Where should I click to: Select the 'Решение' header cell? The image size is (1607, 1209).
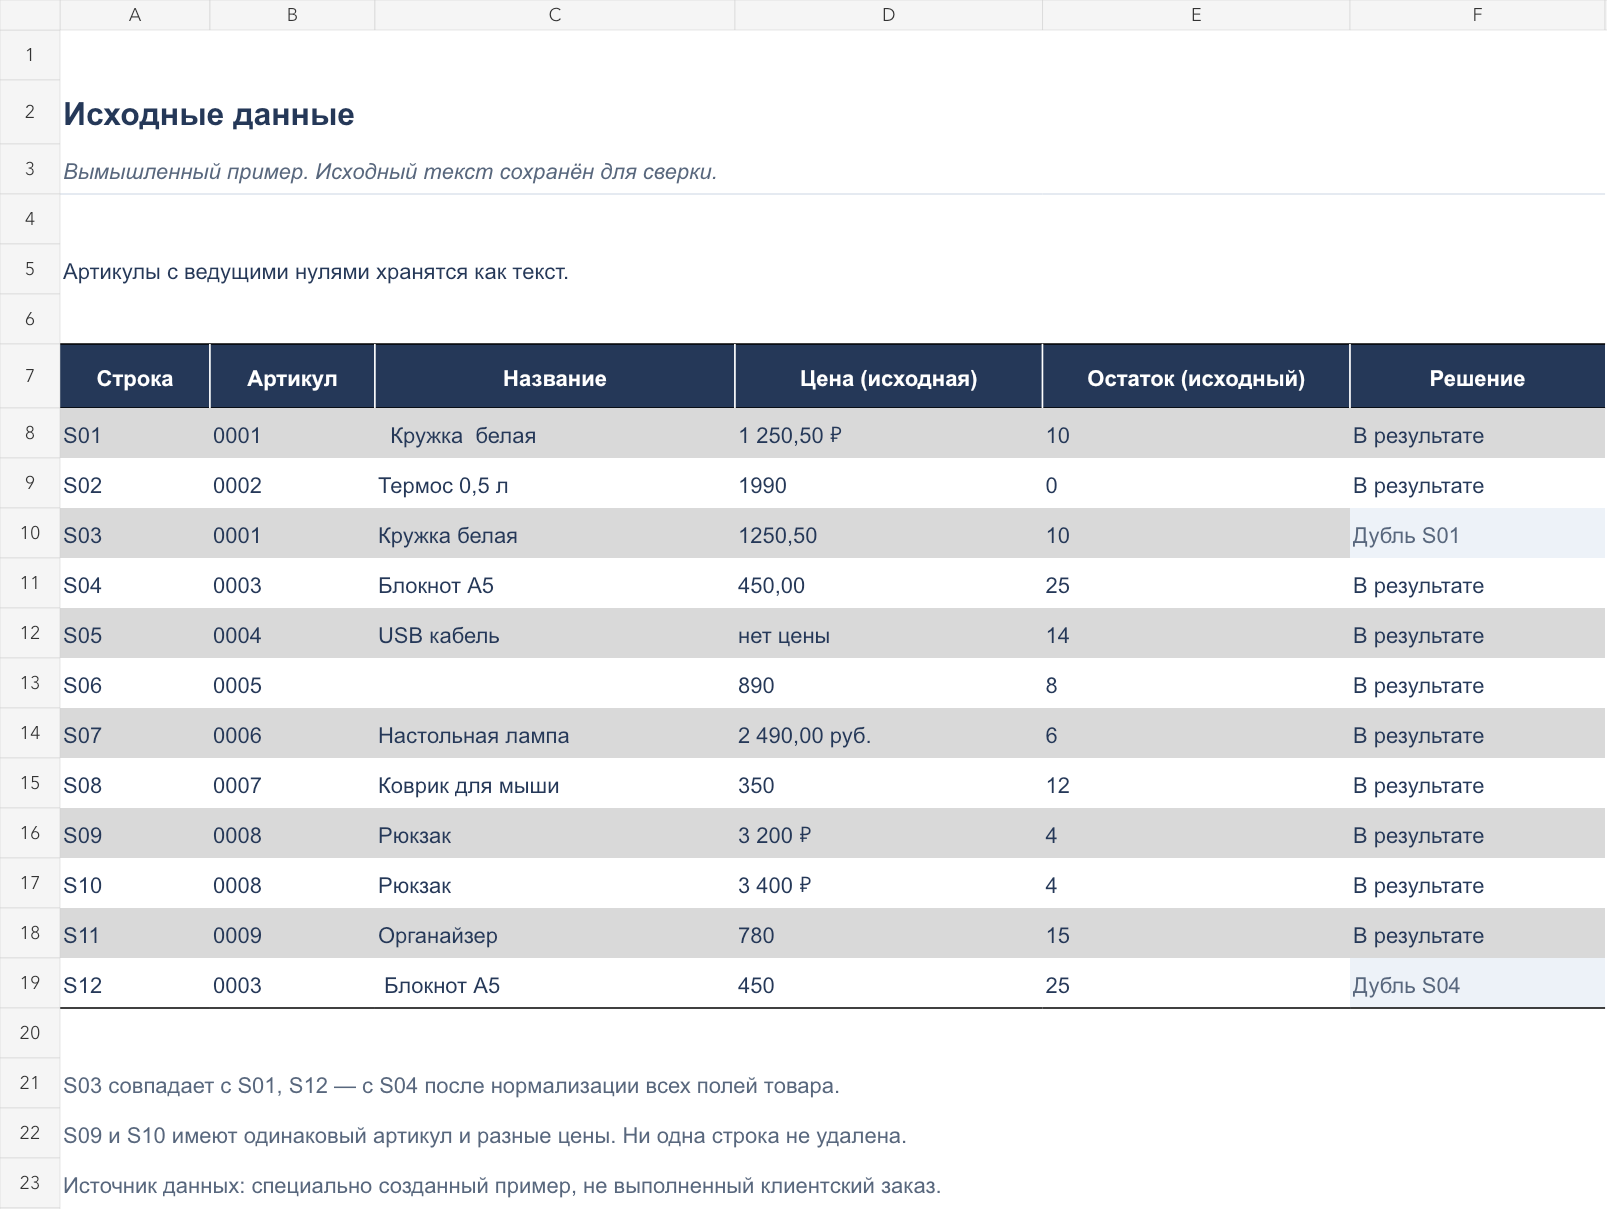coord(1478,377)
